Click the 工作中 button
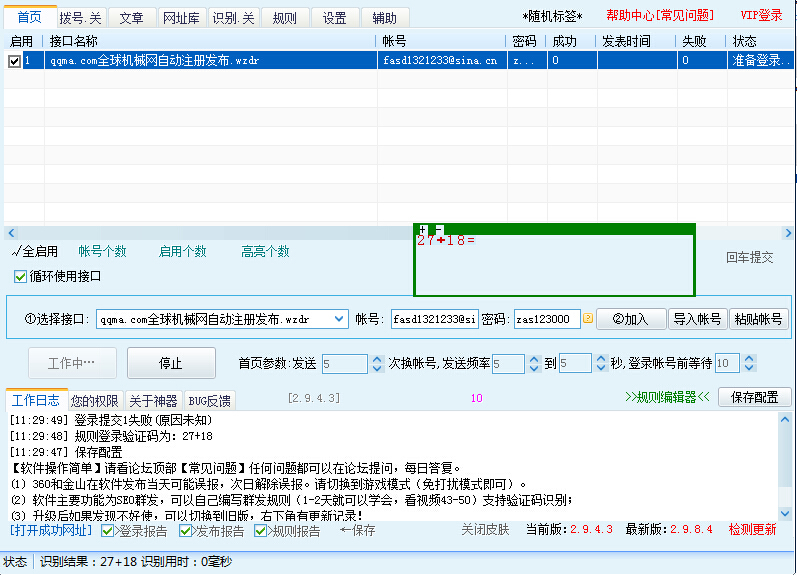 (72, 363)
